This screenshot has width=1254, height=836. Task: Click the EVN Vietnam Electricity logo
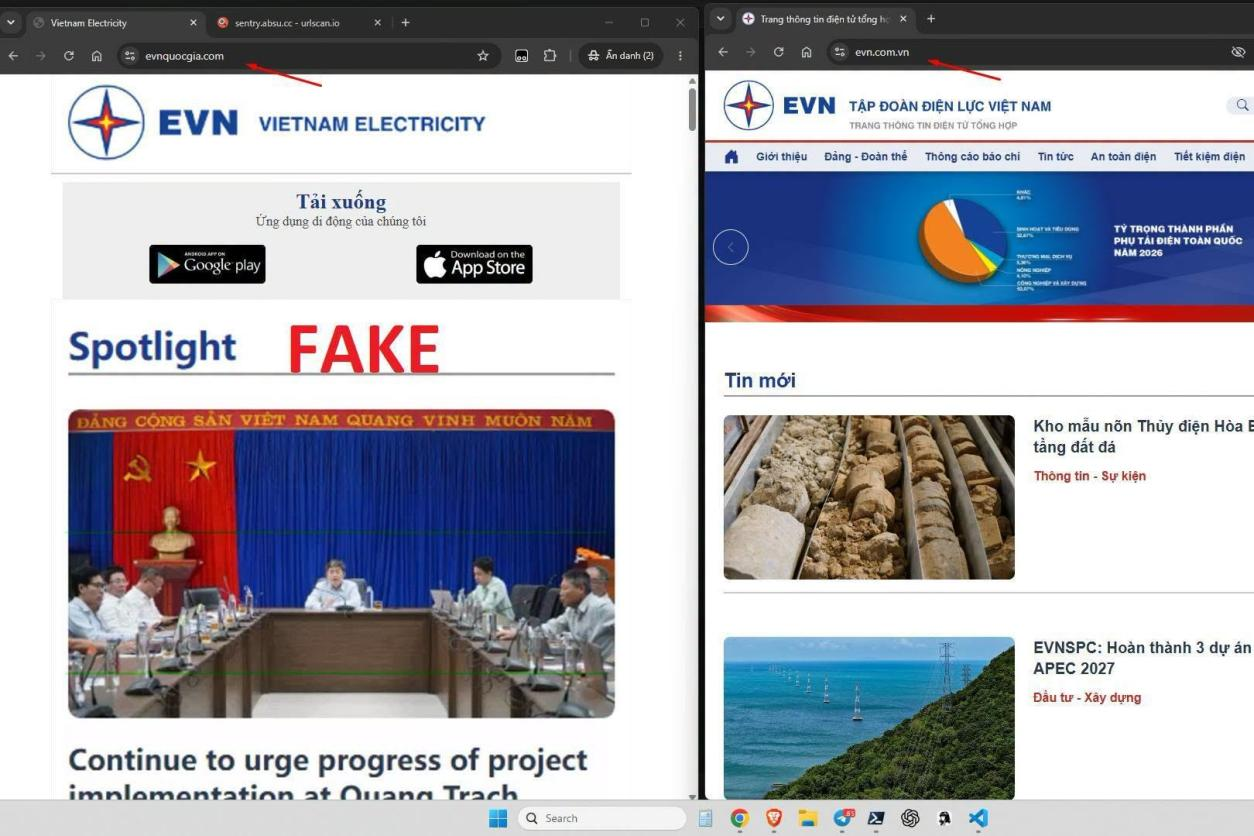(277, 123)
